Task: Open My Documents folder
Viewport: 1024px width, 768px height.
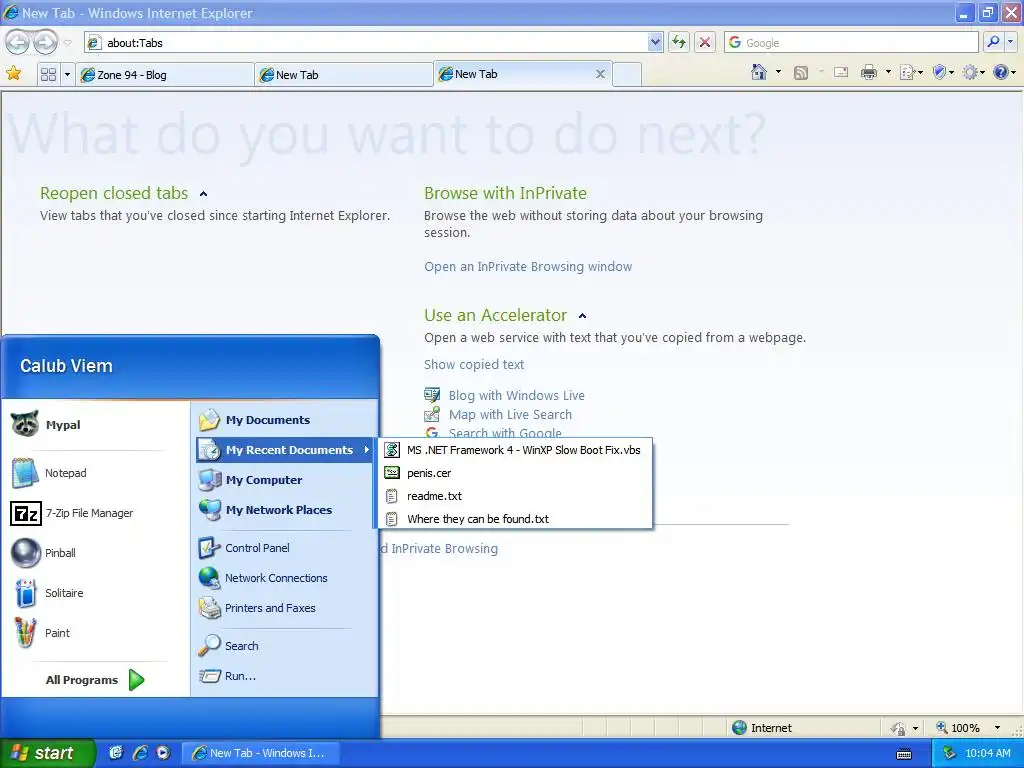Action: coord(284,420)
